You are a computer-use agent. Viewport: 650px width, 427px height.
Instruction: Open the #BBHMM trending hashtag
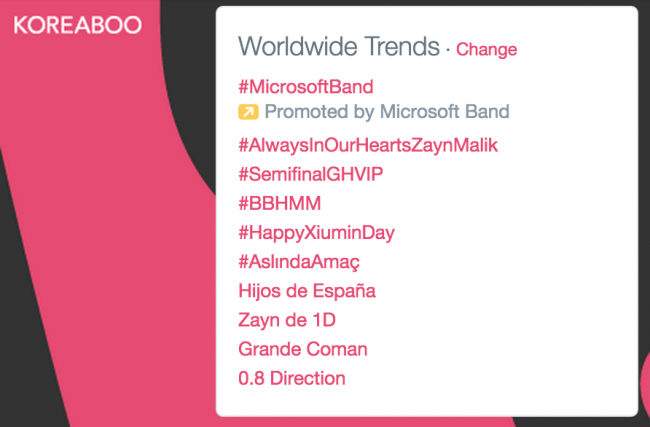[x=279, y=204]
